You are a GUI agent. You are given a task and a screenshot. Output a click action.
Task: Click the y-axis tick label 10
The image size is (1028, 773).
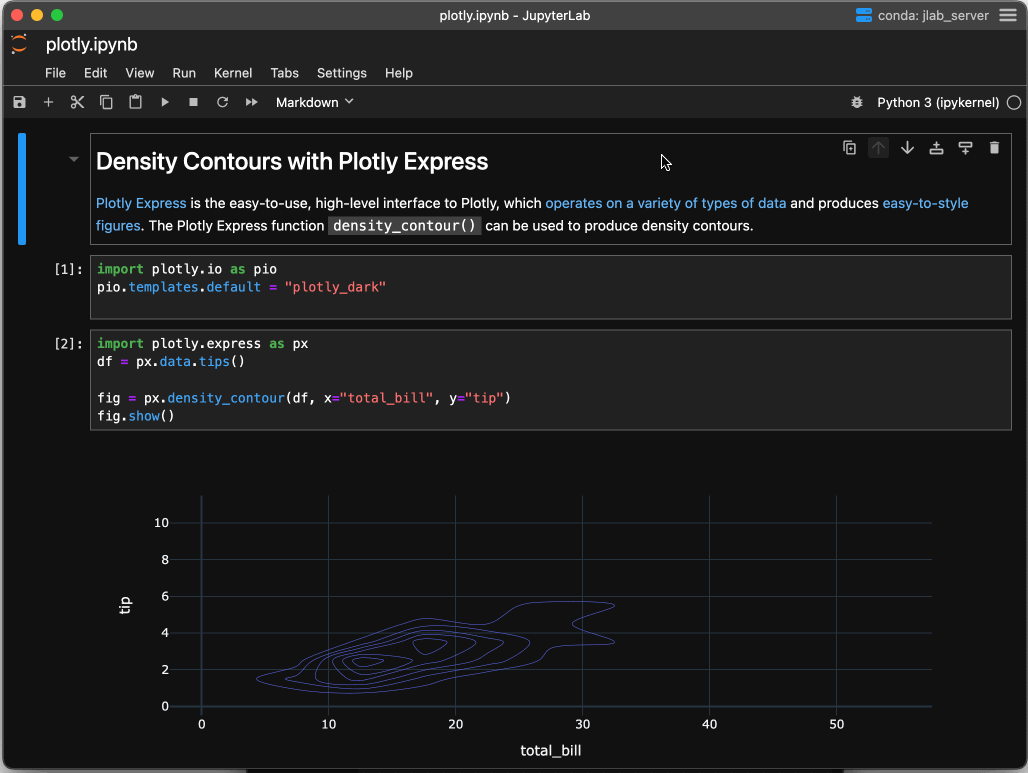coord(161,523)
